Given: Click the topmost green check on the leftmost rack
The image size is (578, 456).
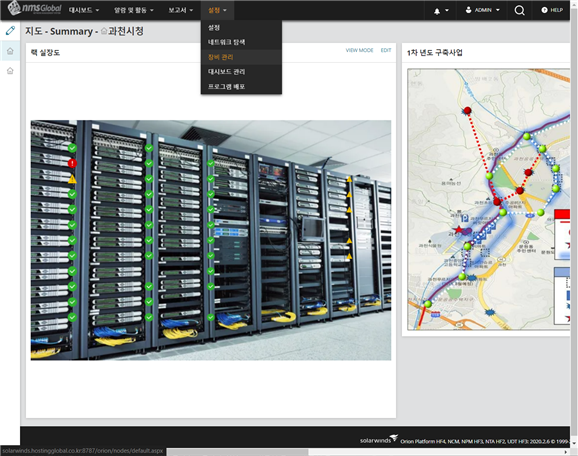Looking at the screenshot, I should (x=72, y=148).
